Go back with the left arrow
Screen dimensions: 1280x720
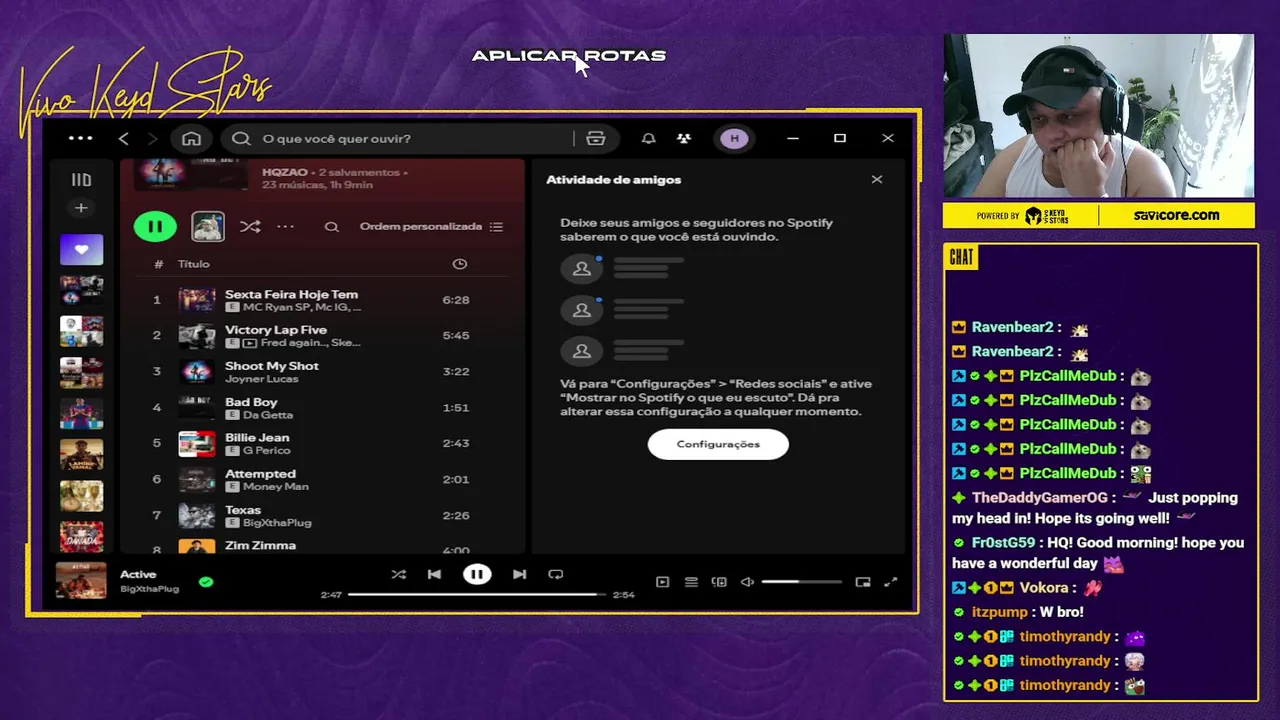(x=124, y=138)
